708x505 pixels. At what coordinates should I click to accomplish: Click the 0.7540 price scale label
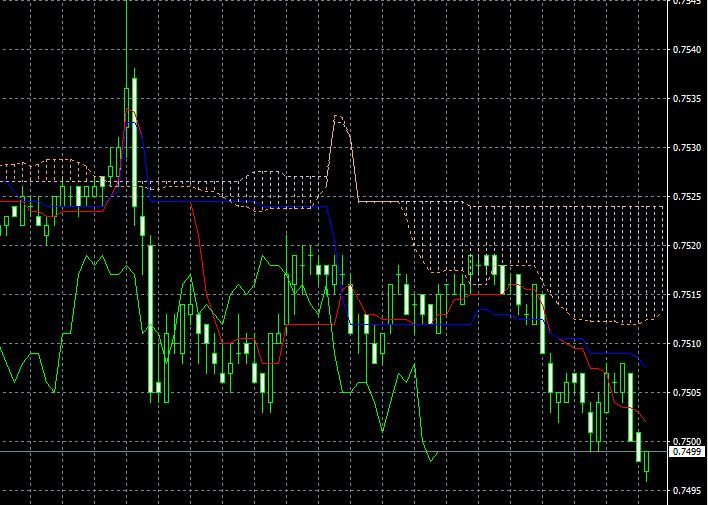(687, 50)
